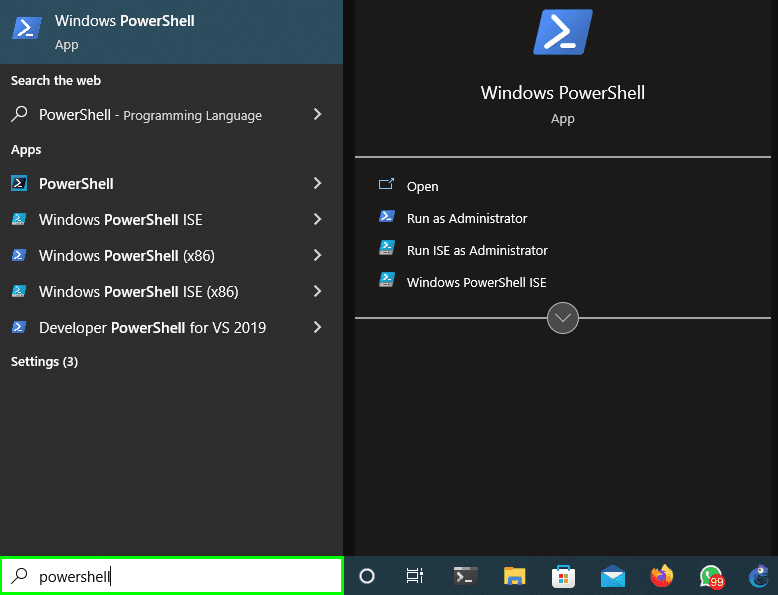Select Windows PowerShell (x86) app result
Image resolution: width=778 pixels, height=595 pixels.
tap(127, 256)
